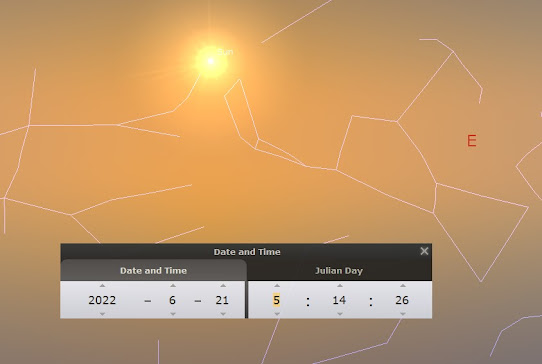542x364 pixels.
Task: Switch to the Julian Day tab
Action: (x=339, y=271)
